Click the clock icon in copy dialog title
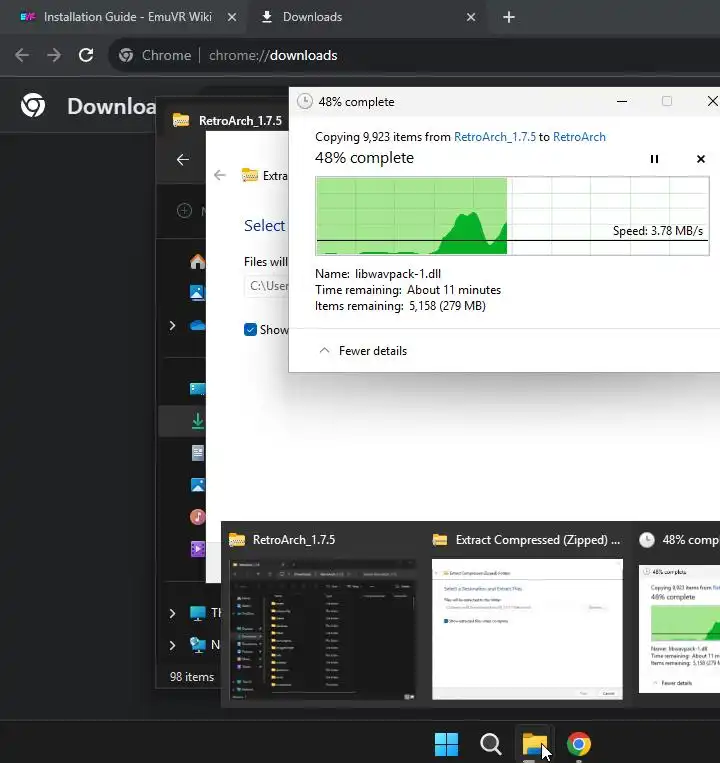720x763 pixels. tap(305, 101)
